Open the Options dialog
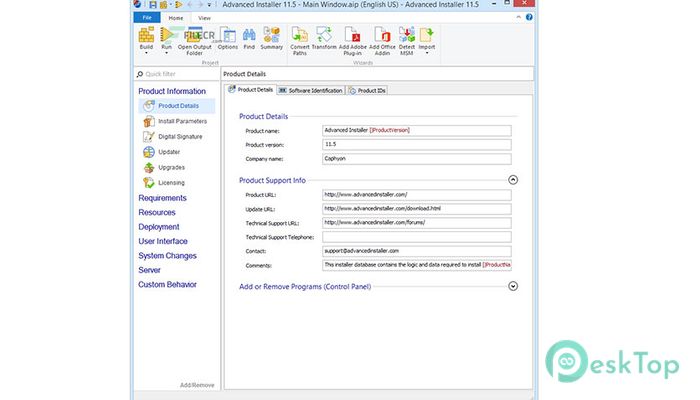Image resolution: width=700 pixels, height=400 pixels. point(228,38)
